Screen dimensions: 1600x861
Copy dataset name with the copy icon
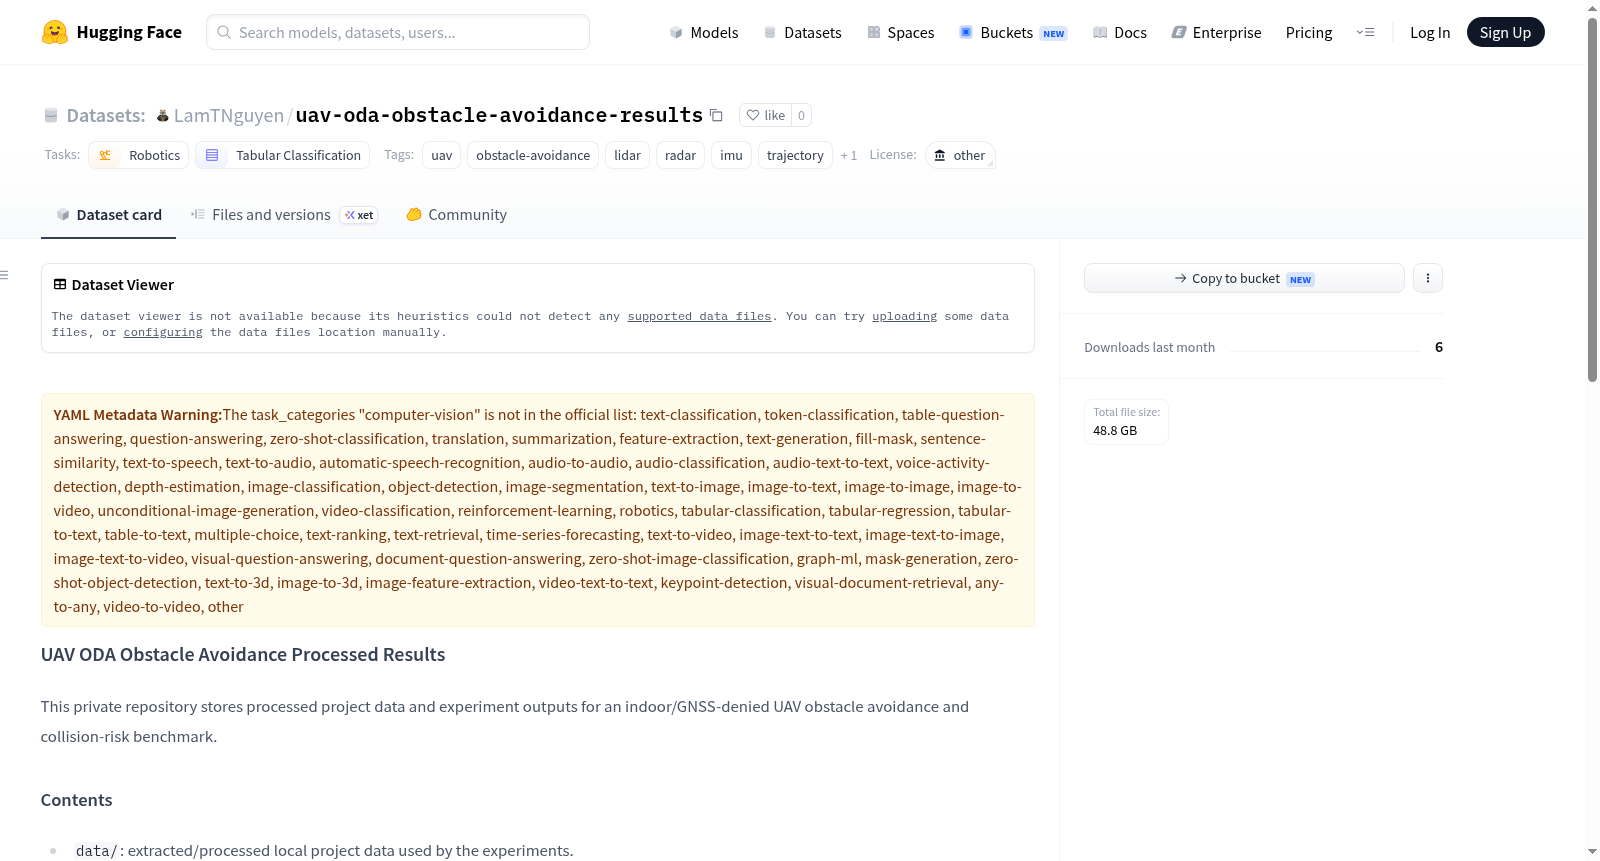tap(716, 115)
